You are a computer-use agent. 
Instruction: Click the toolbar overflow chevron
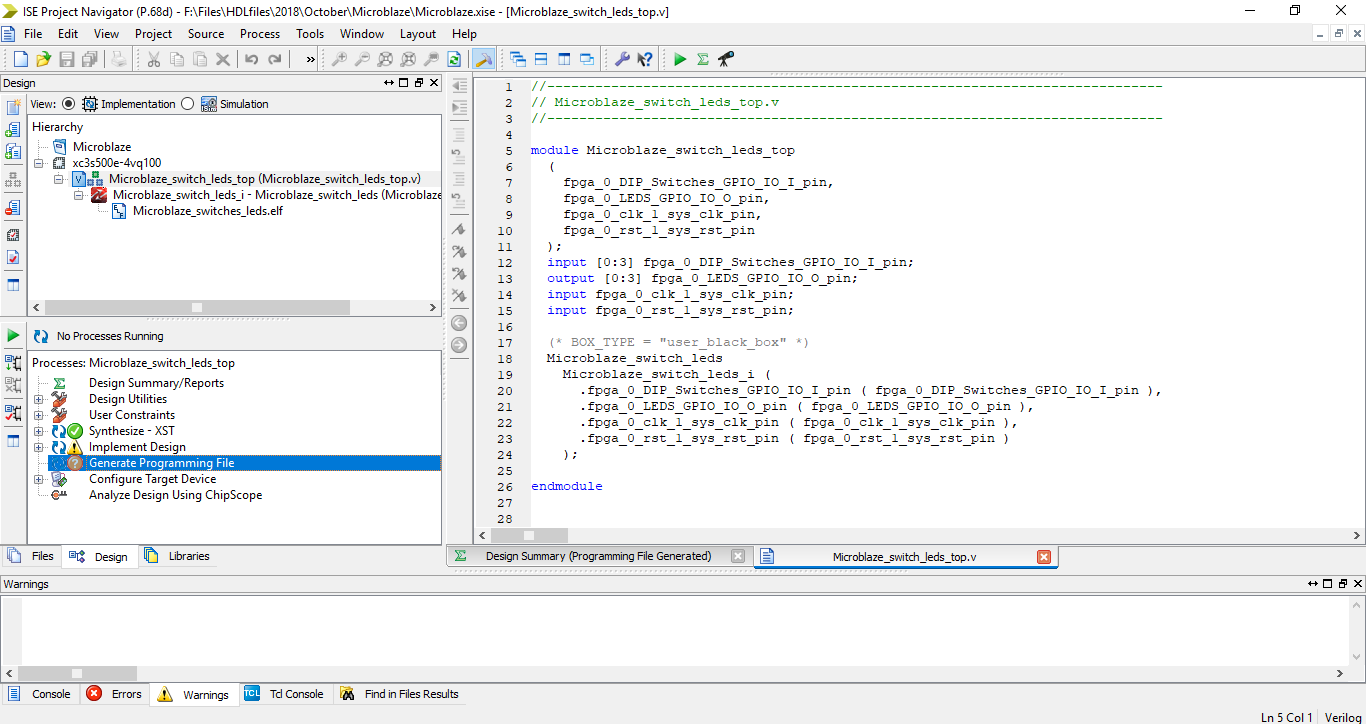pos(310,59)
